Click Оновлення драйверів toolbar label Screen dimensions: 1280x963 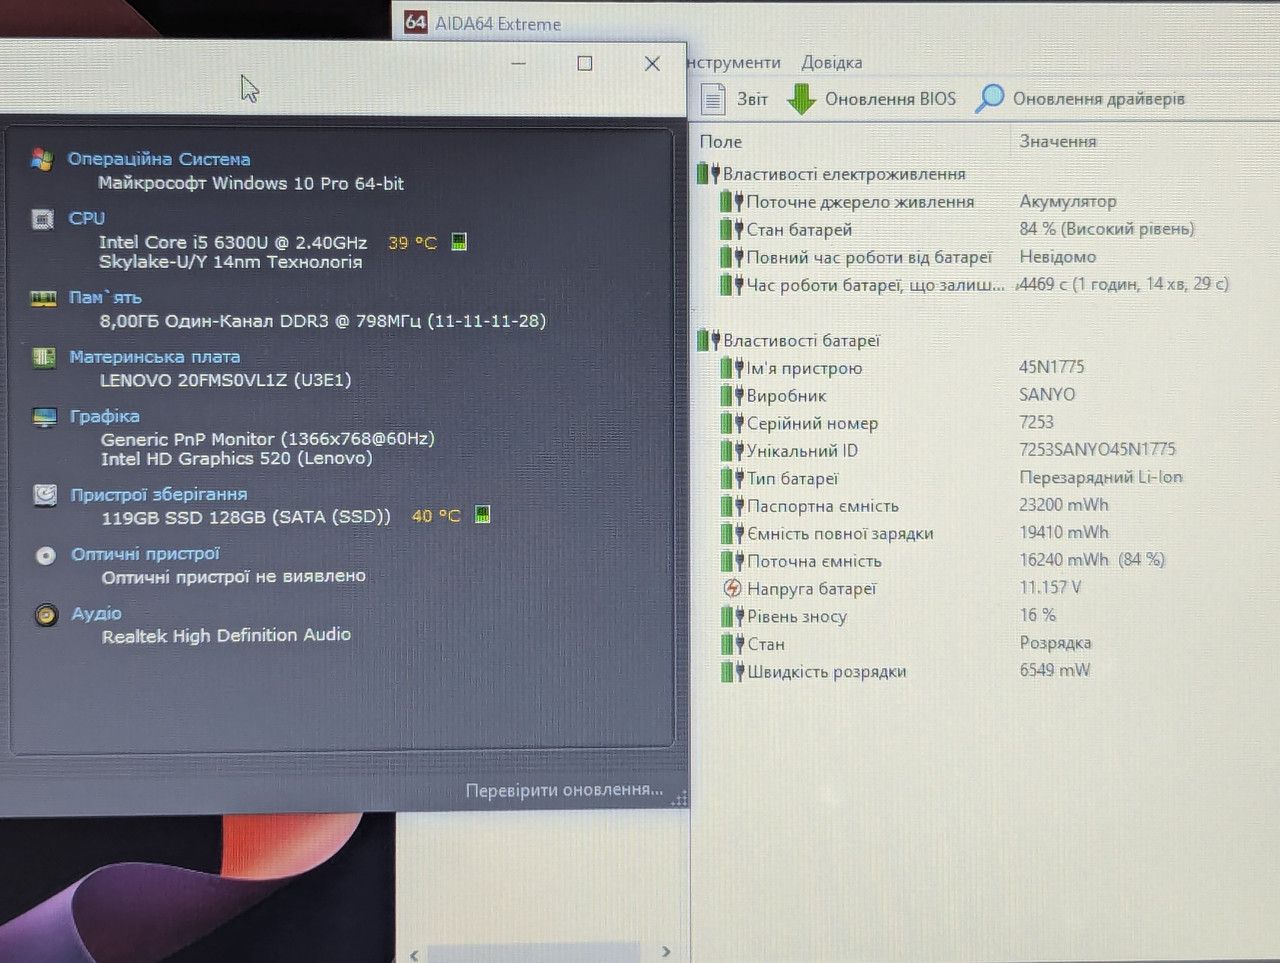(x=1099, y=98)
